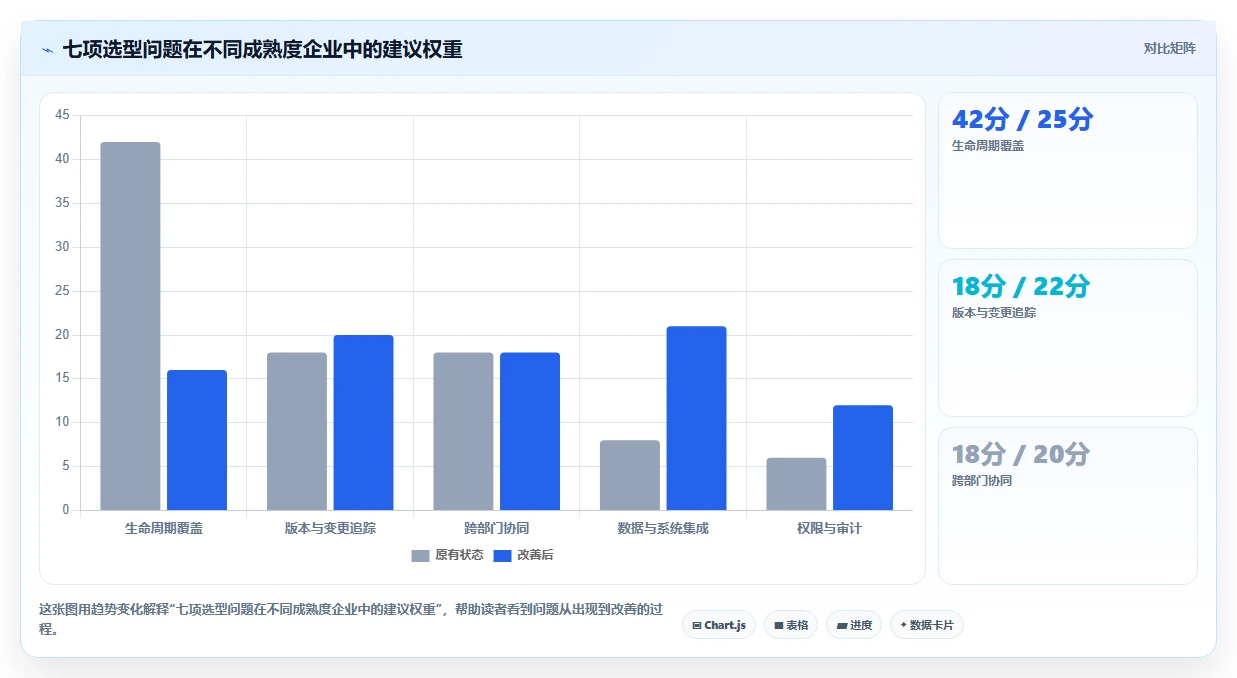Click the description paragraph below the chart

coord(350,619)
